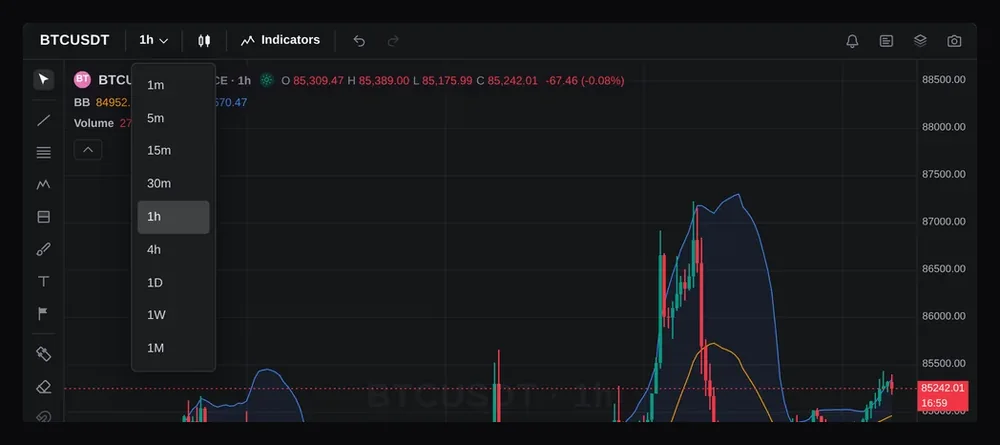Viewport: 1000px width, 445px height.
Task: Choose the 1m interval
Action: 173,85
